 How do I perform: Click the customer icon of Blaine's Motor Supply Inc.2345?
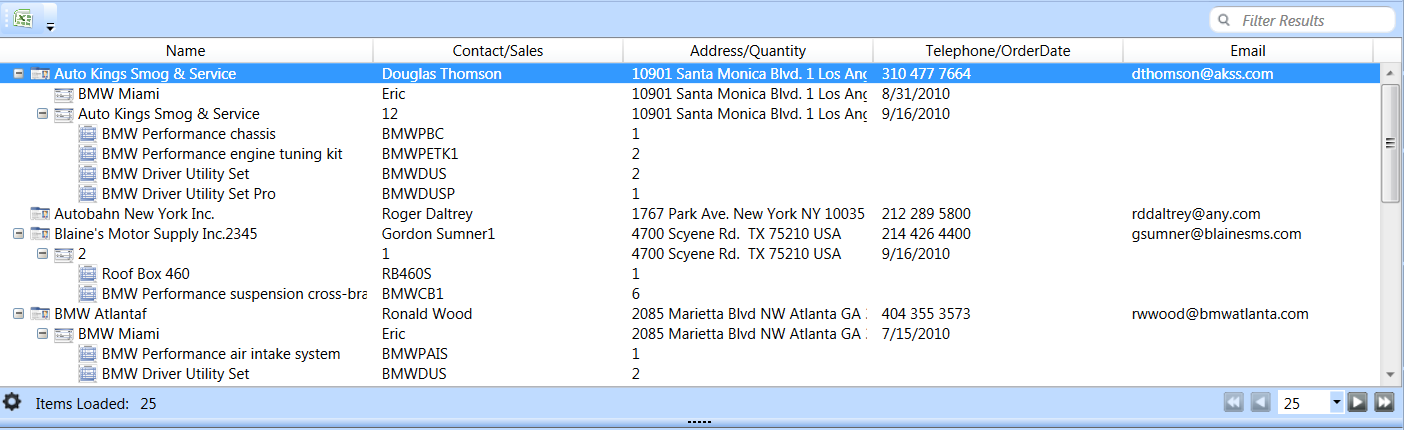[40, 234]
